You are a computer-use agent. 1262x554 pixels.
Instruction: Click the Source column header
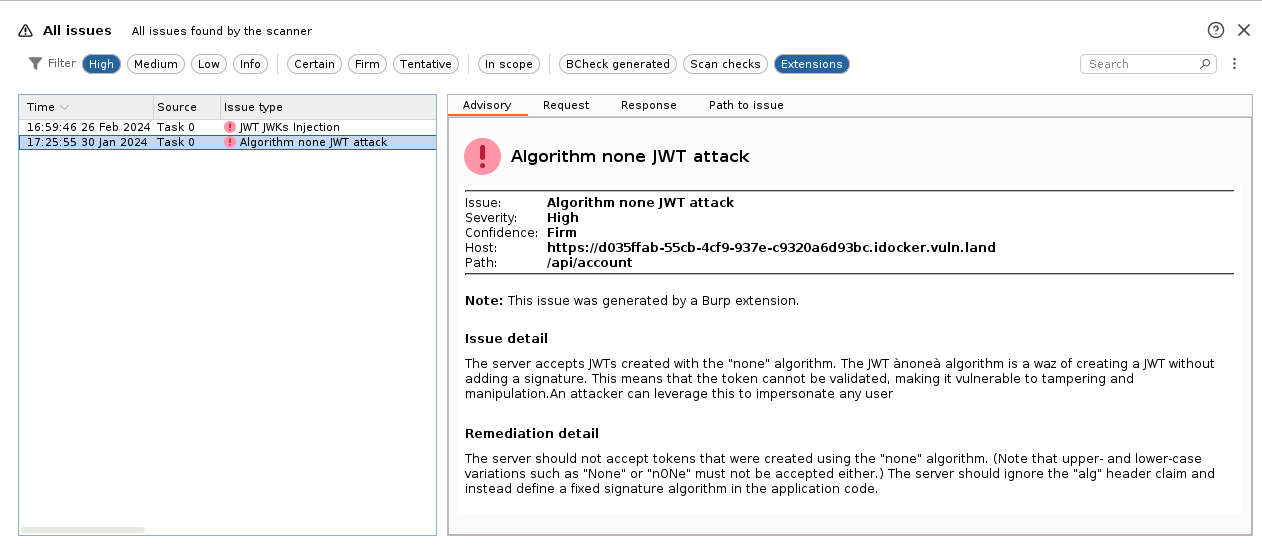point(177,107)
